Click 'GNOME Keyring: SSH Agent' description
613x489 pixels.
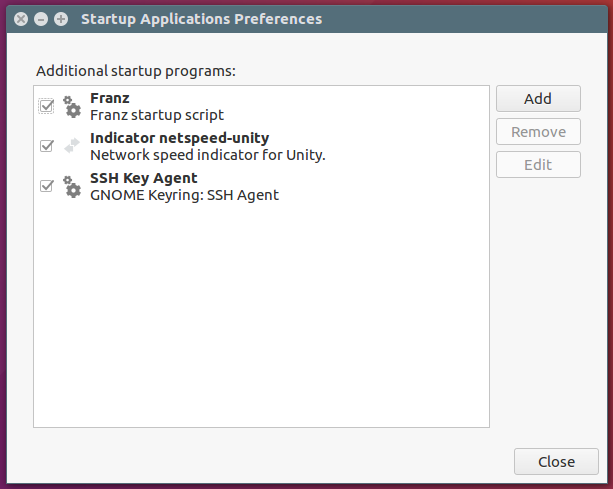click(185, 195)
